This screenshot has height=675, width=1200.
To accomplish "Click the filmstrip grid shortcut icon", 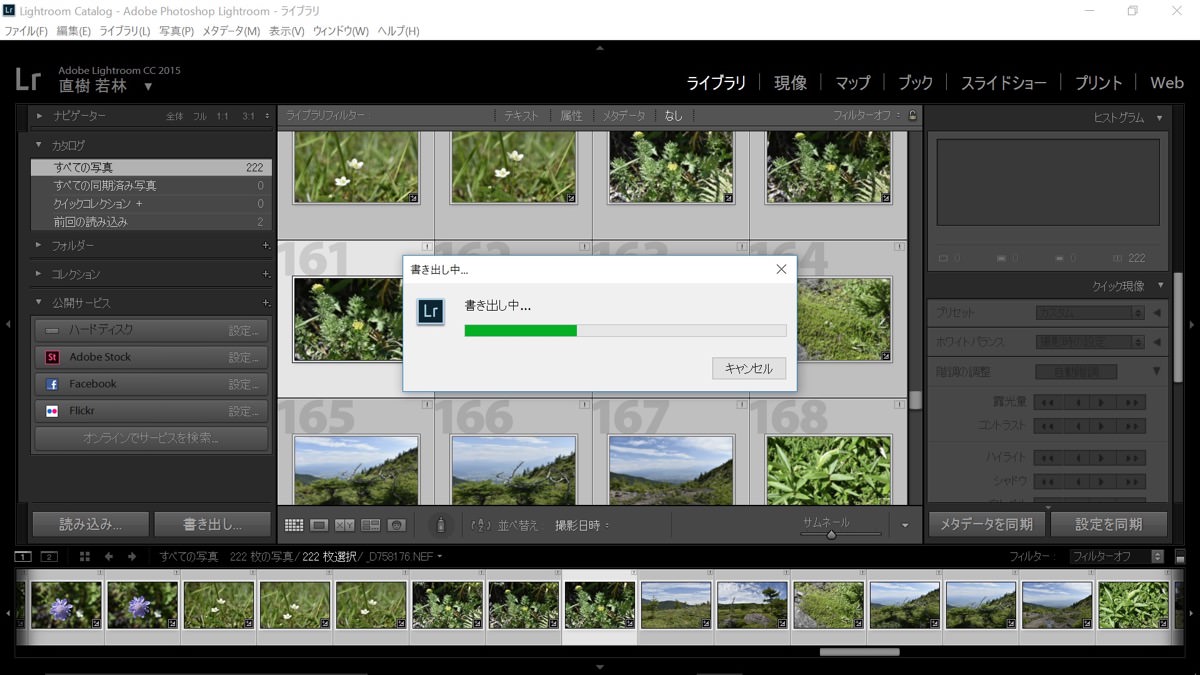I will 85,557.
